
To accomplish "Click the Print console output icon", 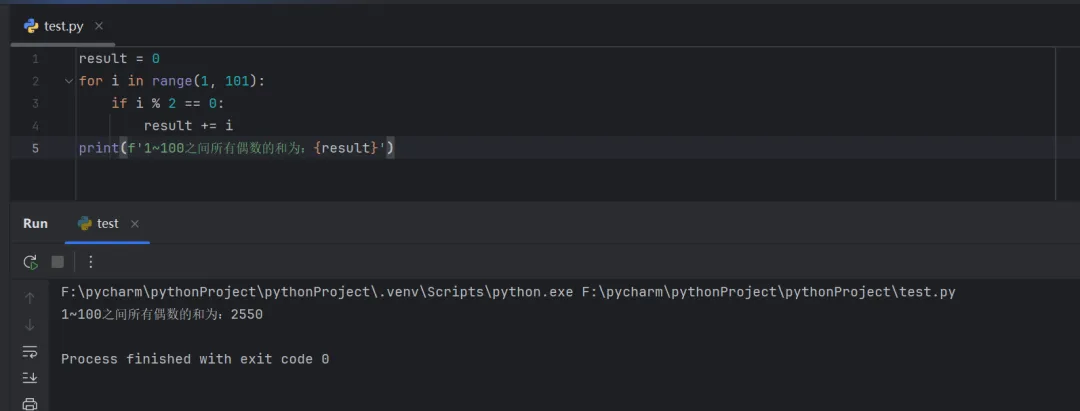I will 30,403.
